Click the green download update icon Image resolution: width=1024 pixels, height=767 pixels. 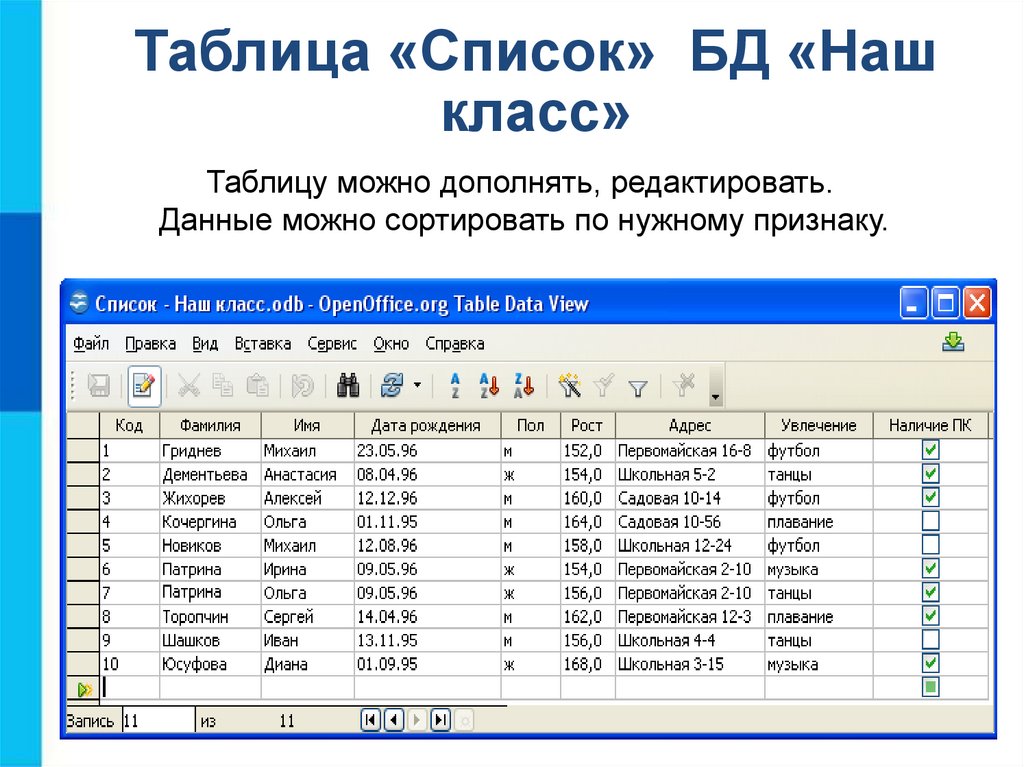pos(953,341)
